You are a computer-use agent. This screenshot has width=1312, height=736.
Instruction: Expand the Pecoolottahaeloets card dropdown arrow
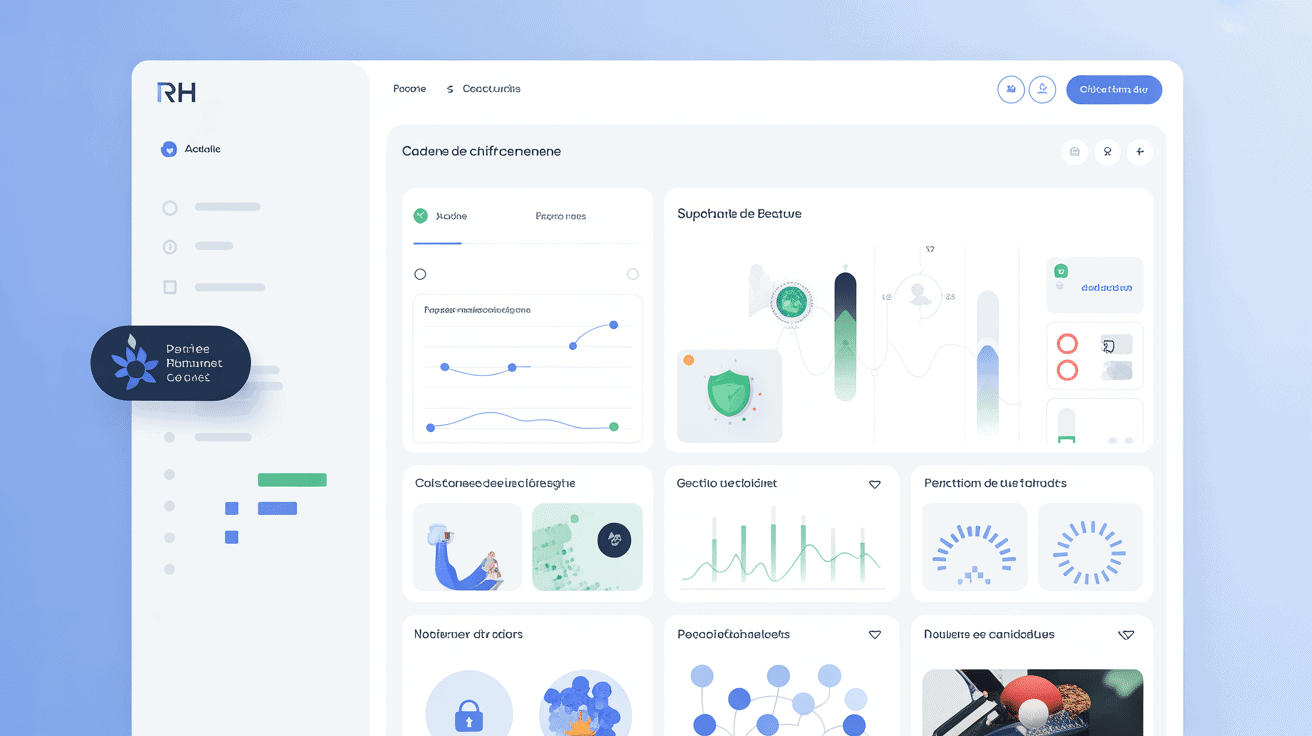[x=874, y=635]
